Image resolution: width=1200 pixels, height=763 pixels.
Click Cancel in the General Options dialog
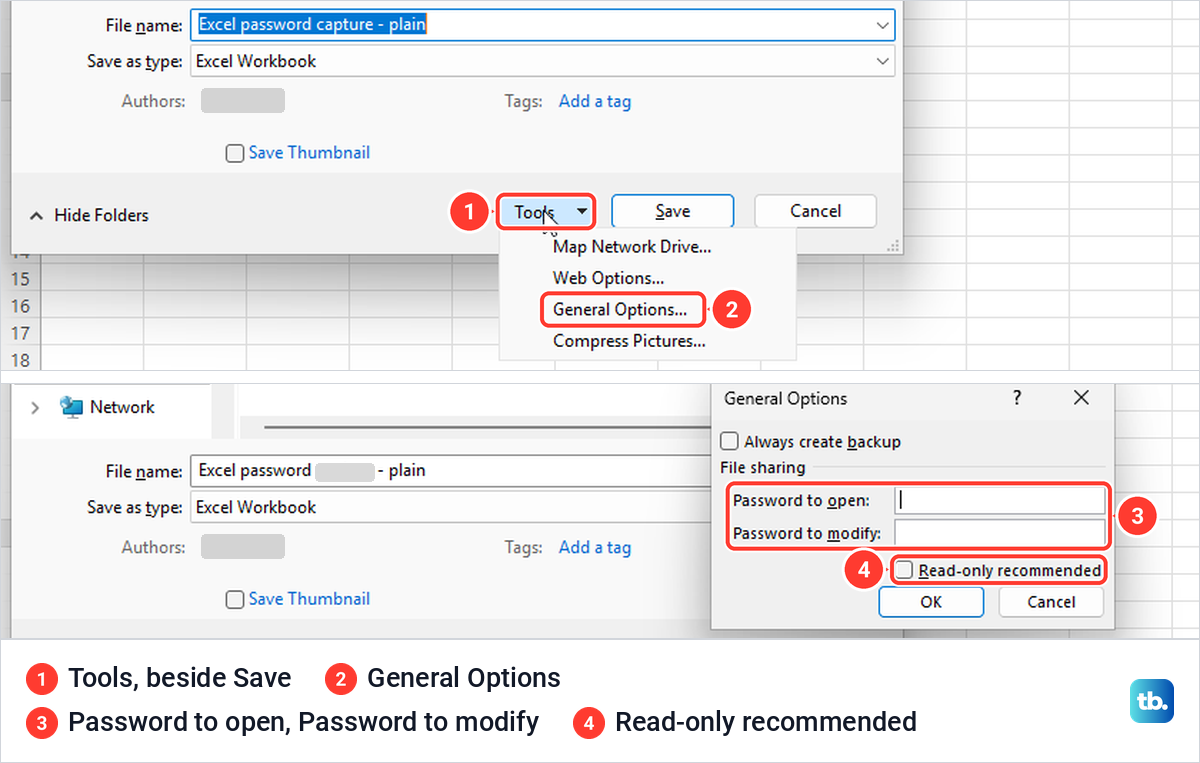tap(1051, 602)
